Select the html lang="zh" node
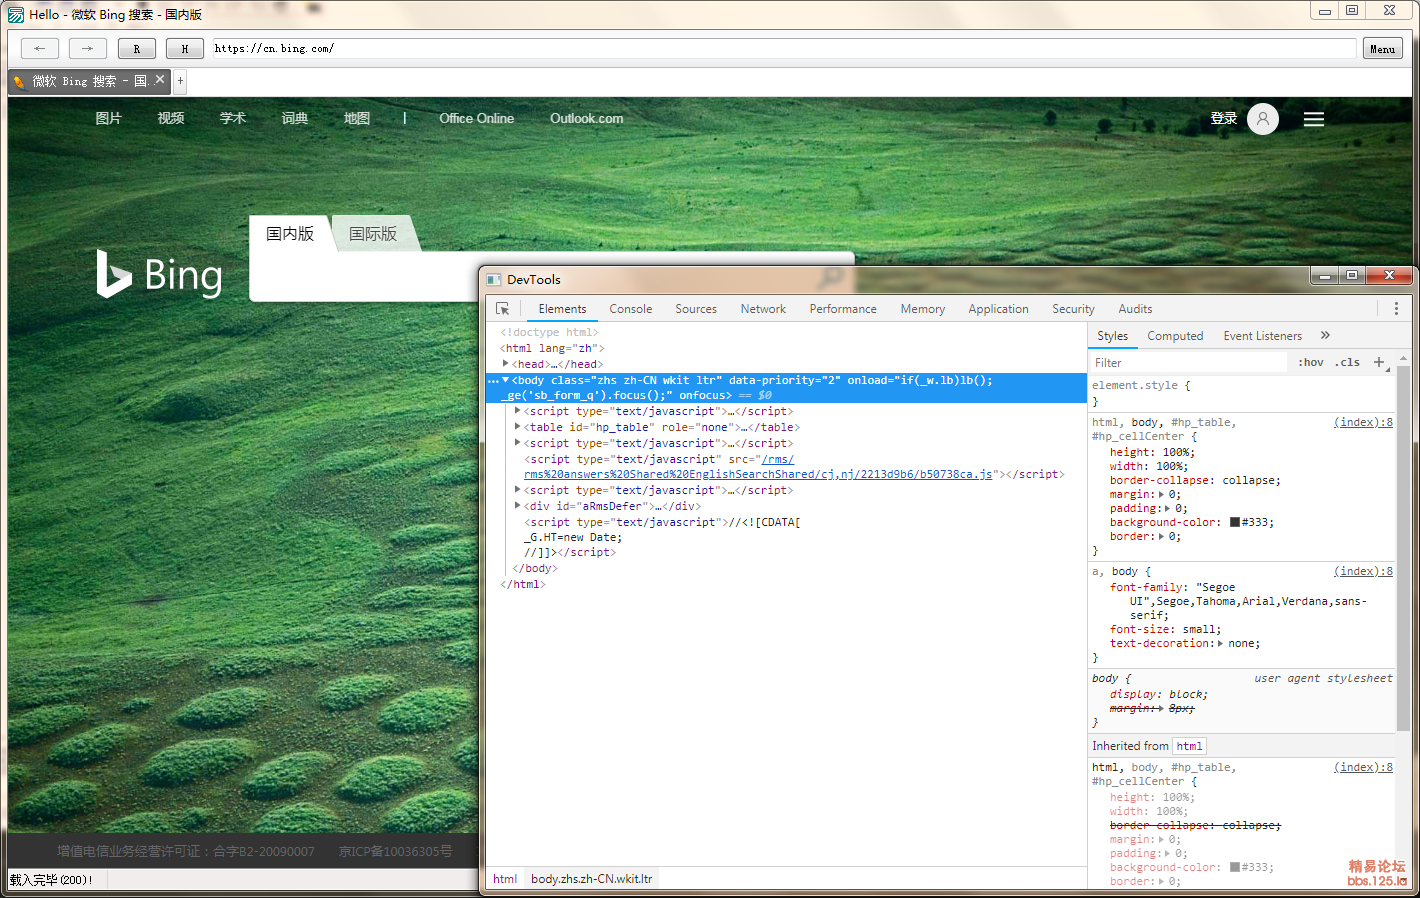The width and height of the screenshot is (1420, 898). coord(552,348)
